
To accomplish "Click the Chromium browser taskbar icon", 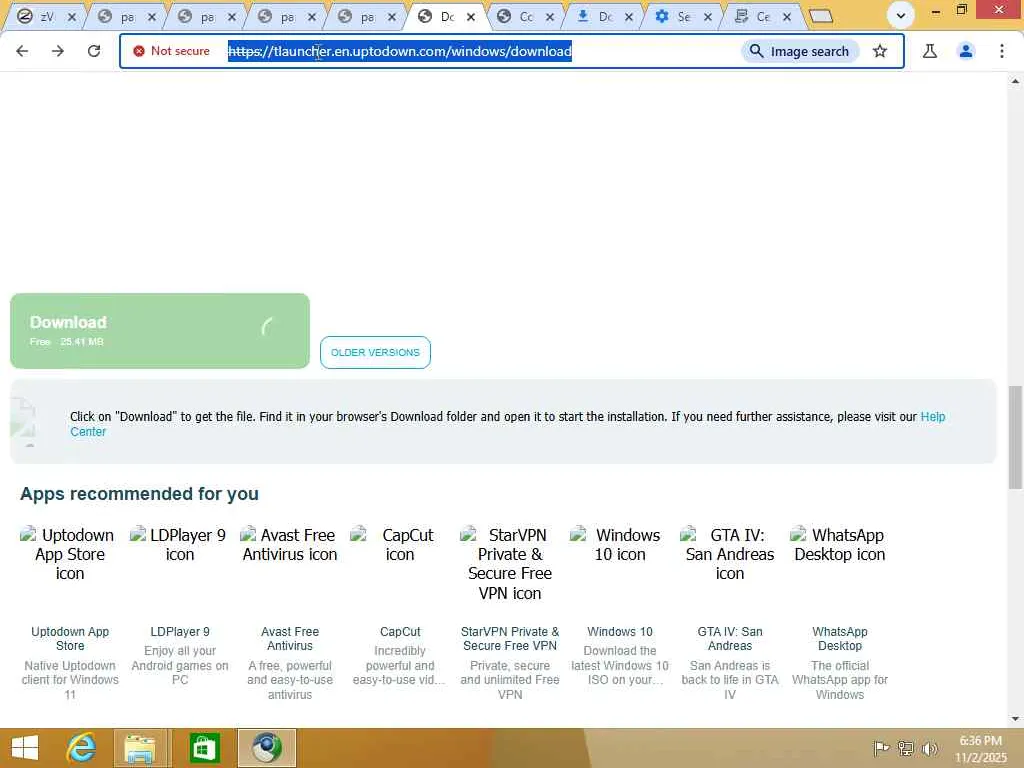I will pos(266,748).
